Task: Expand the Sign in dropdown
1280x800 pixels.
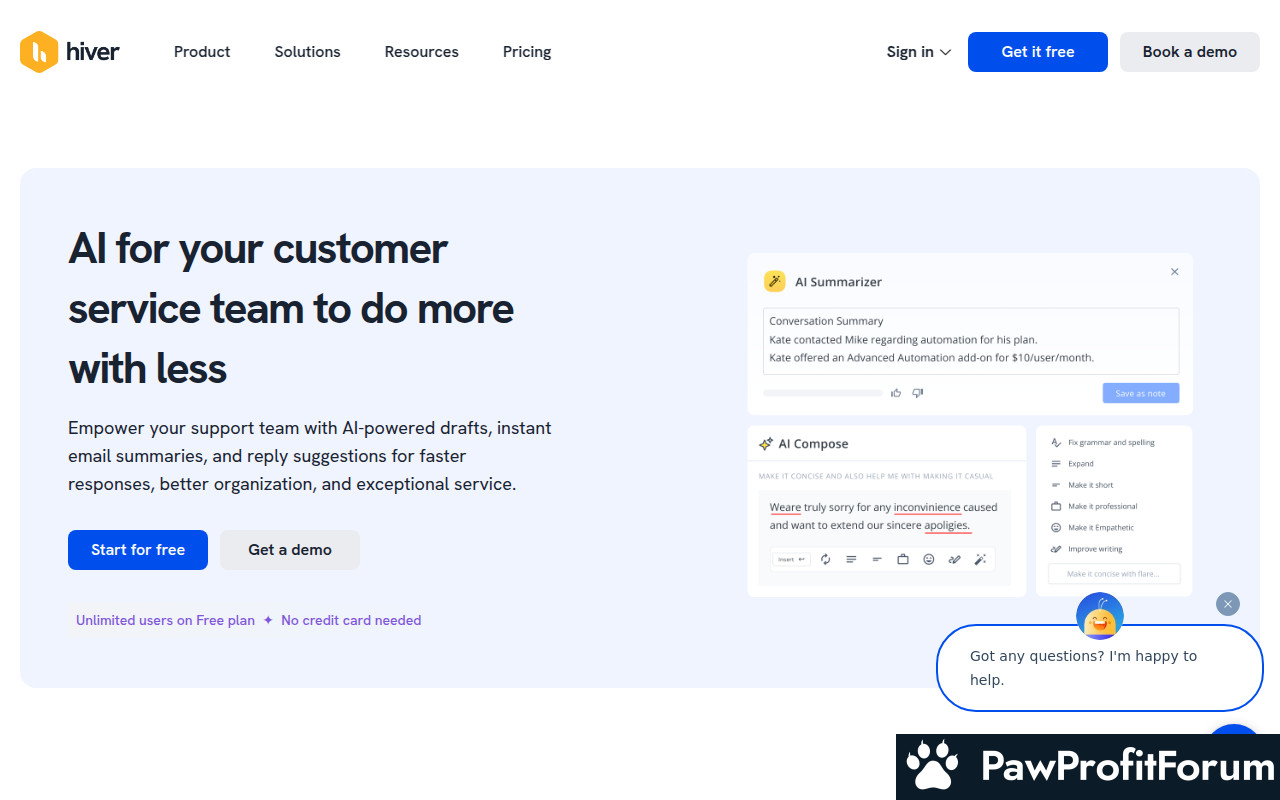Action: 919,52
